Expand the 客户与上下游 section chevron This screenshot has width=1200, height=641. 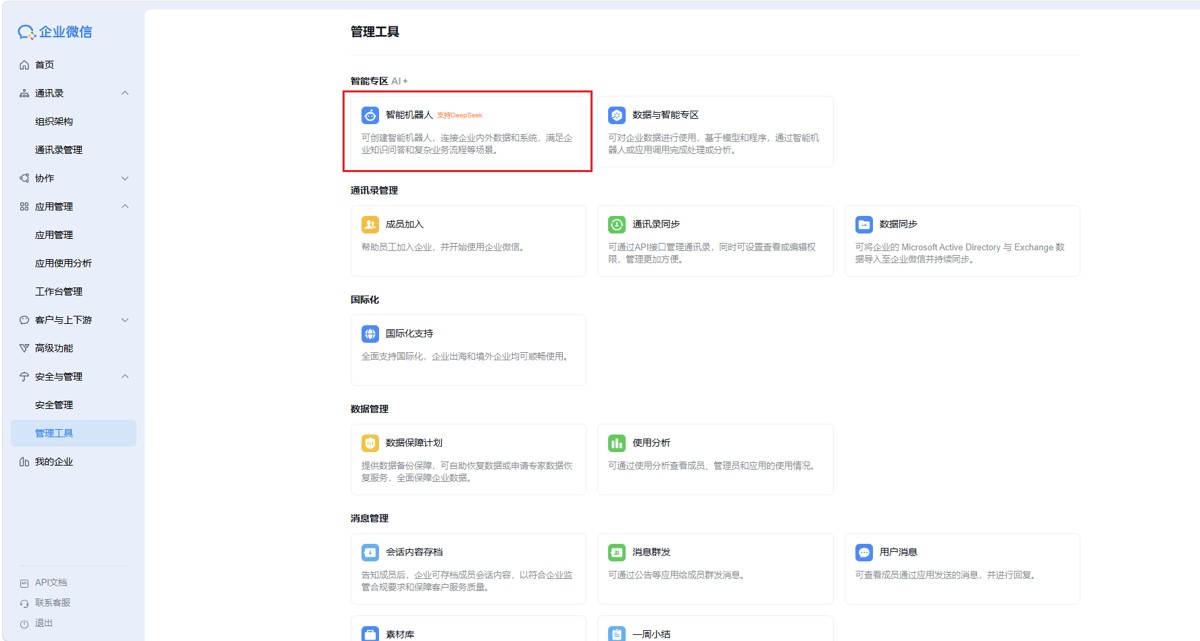tap(125, 320)
